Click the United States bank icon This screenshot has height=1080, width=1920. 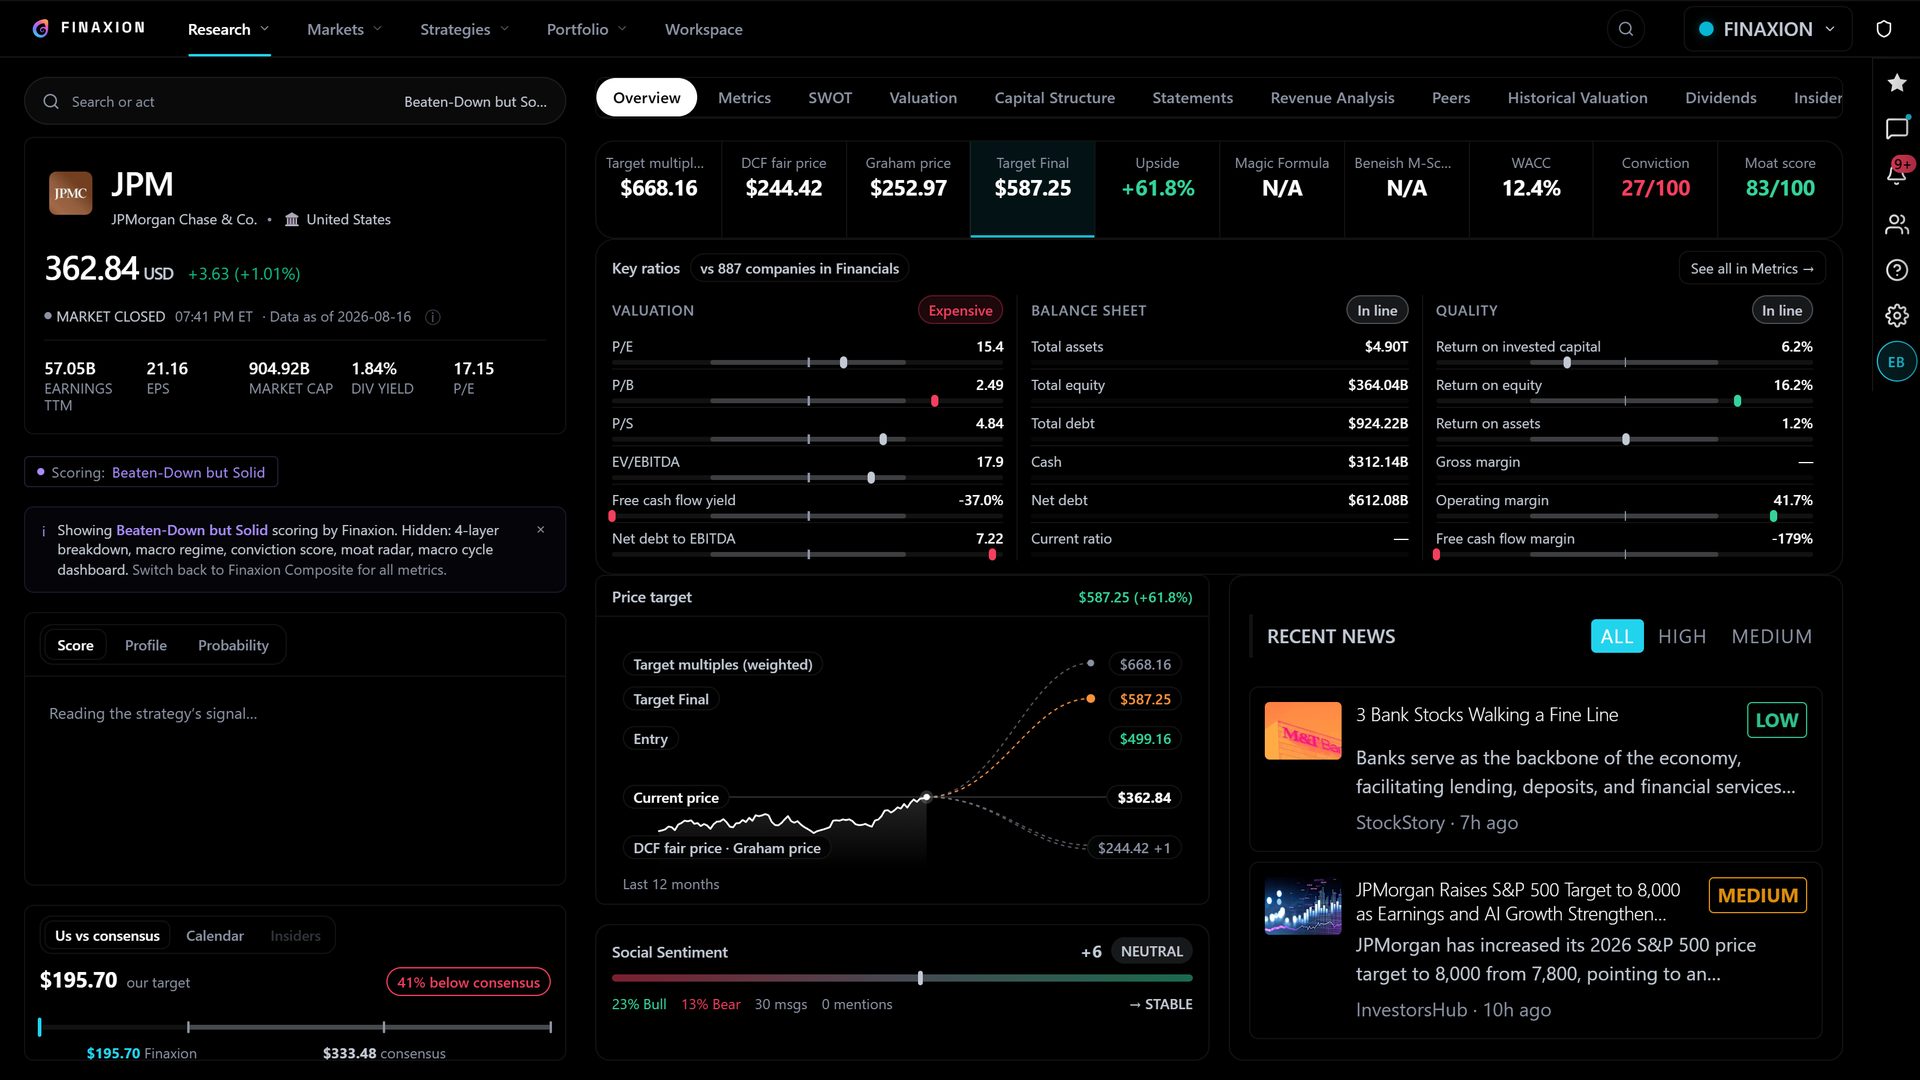[292, 219]
